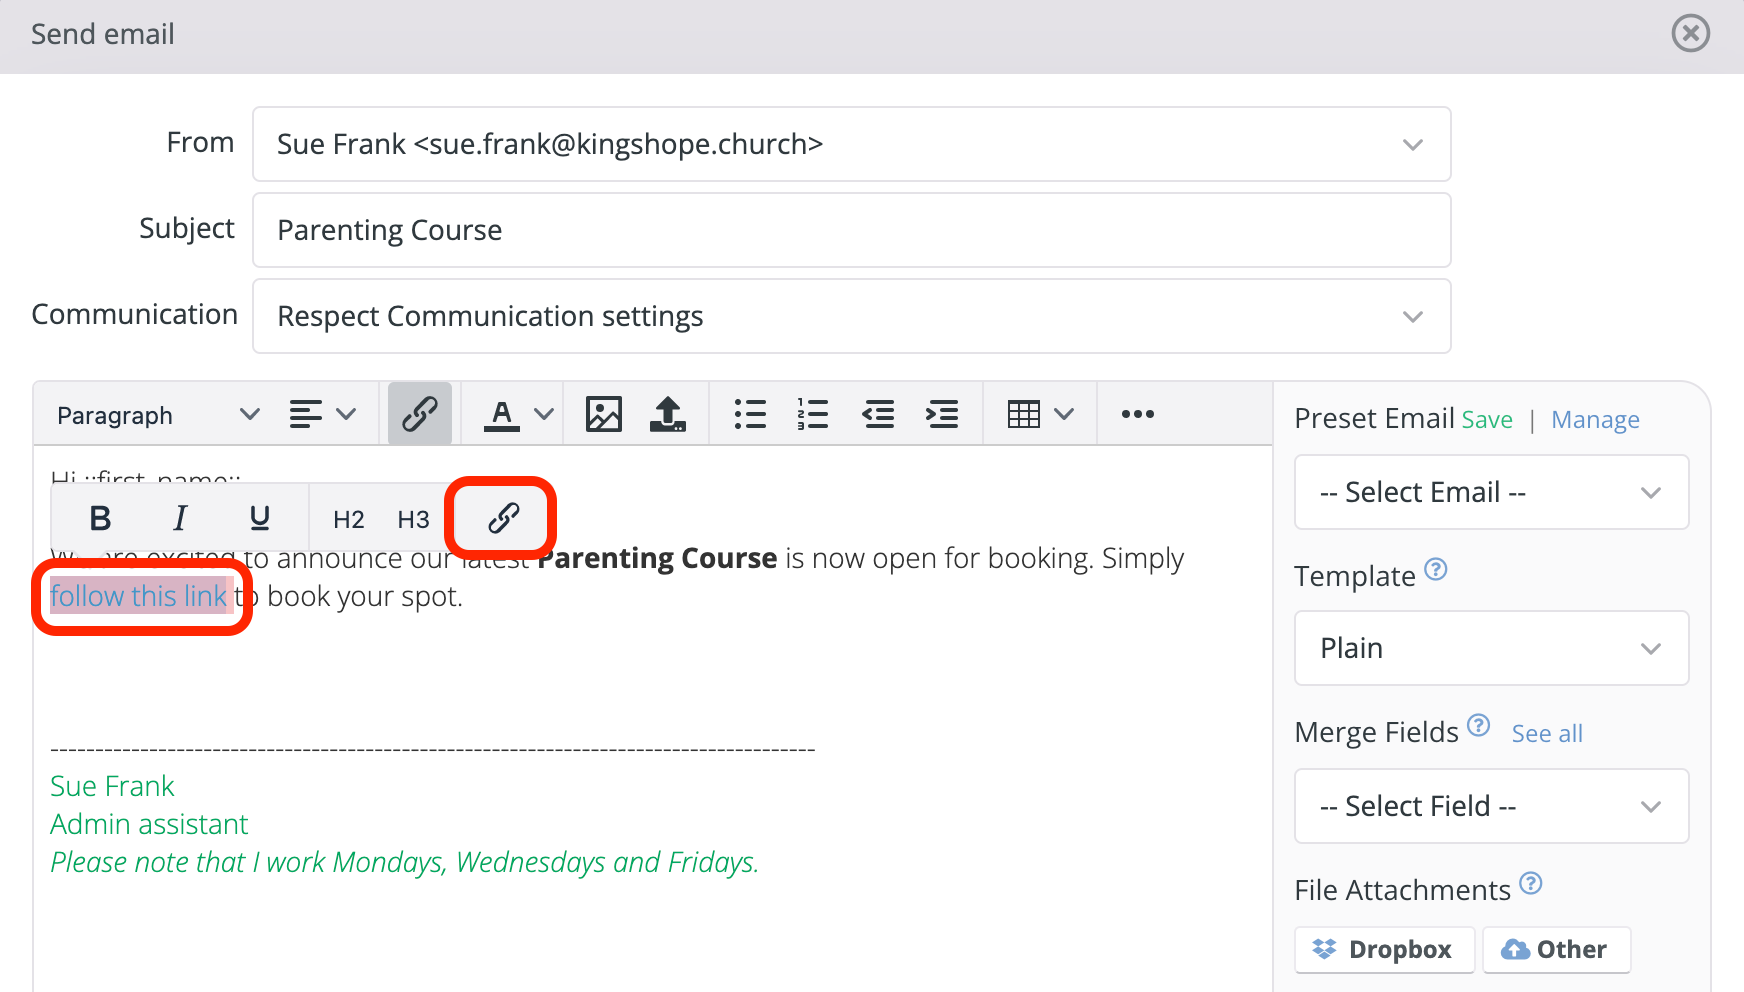Click the Subject input field
Viewport: 1744px width, 992px height.
[851, 229]
